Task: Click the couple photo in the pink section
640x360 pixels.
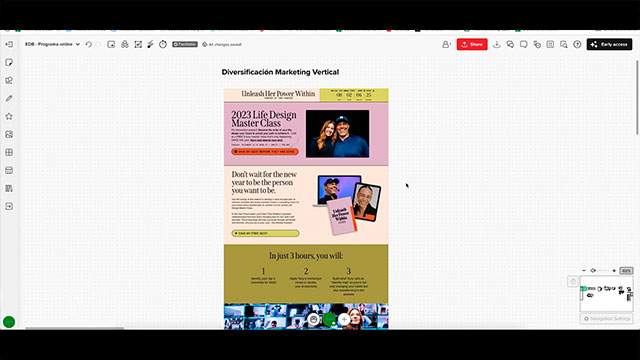Action: [338, 133]
